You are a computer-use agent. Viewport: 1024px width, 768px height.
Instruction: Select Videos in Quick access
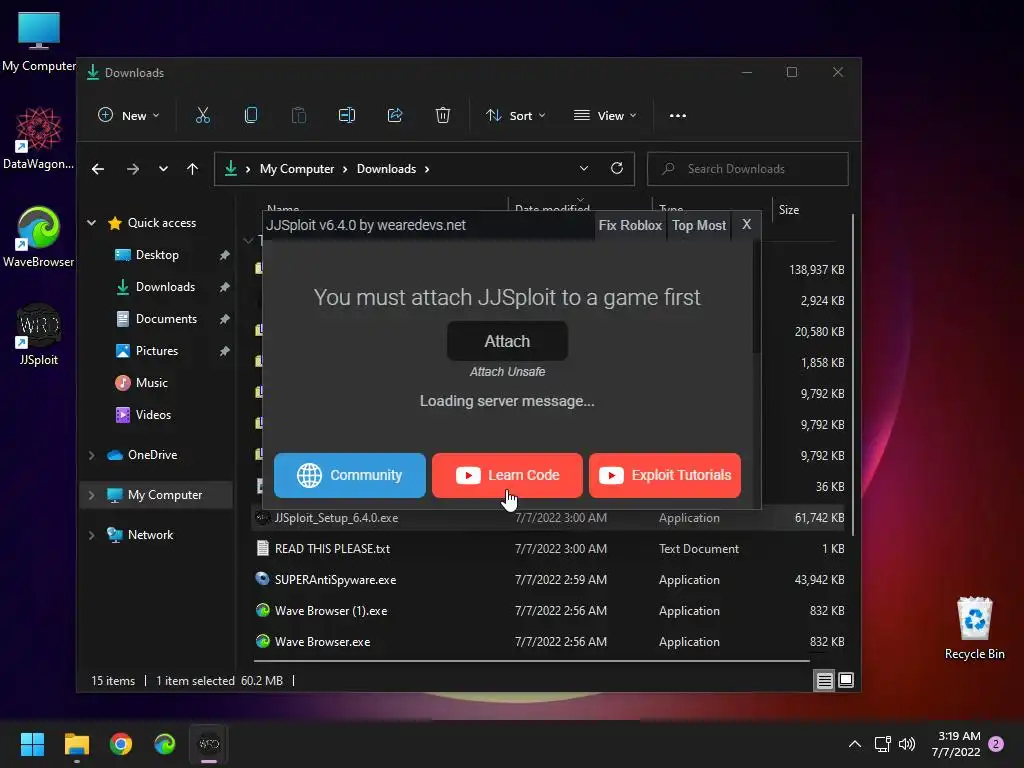coord(153,415)
